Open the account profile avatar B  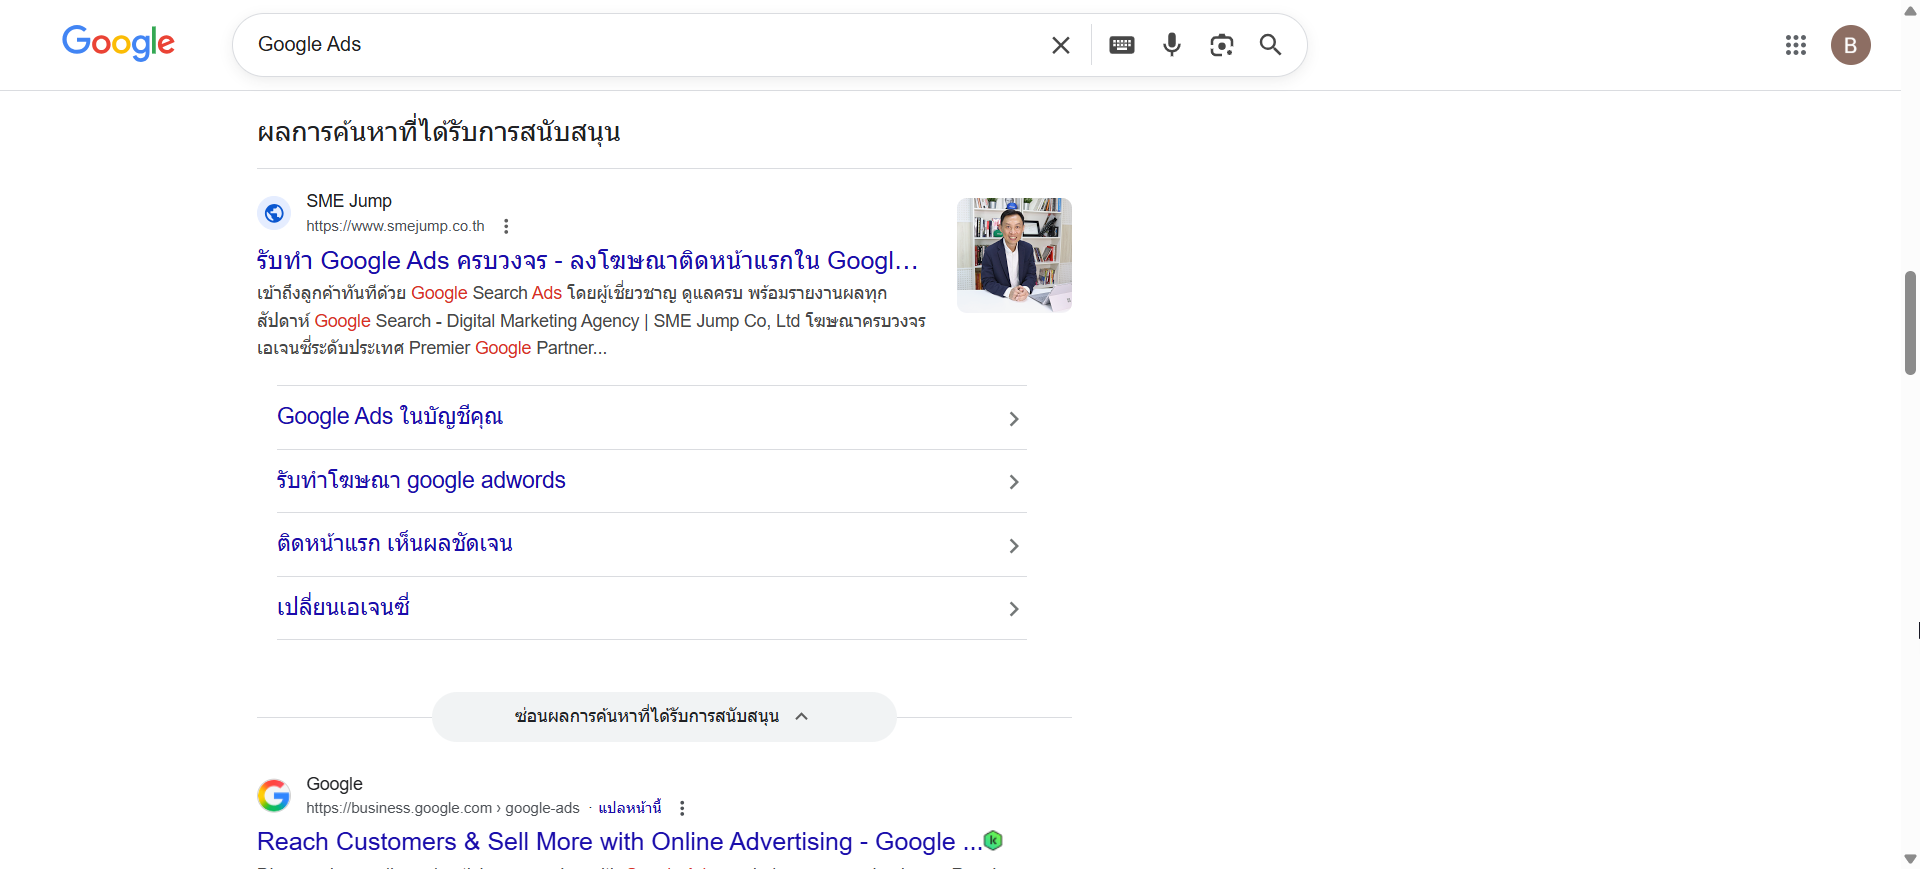pyautogui.click(x=1850, y=45)
